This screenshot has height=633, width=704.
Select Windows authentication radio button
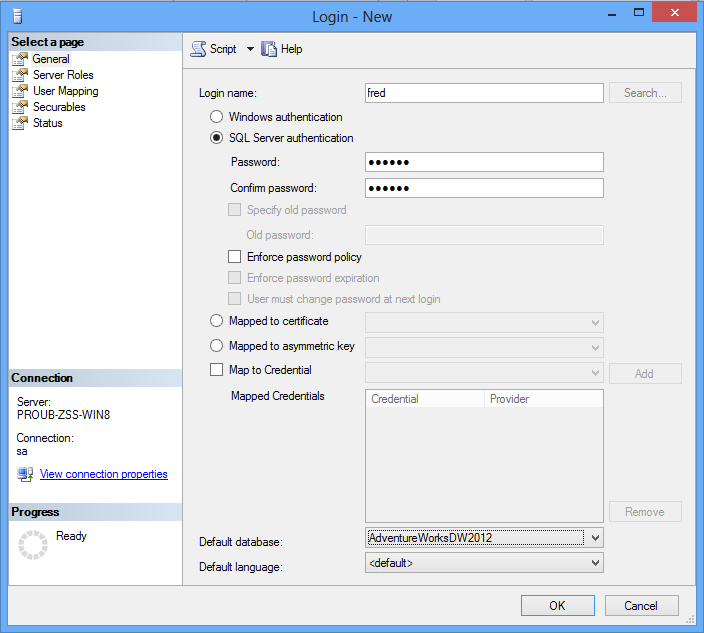click(217, 117)
